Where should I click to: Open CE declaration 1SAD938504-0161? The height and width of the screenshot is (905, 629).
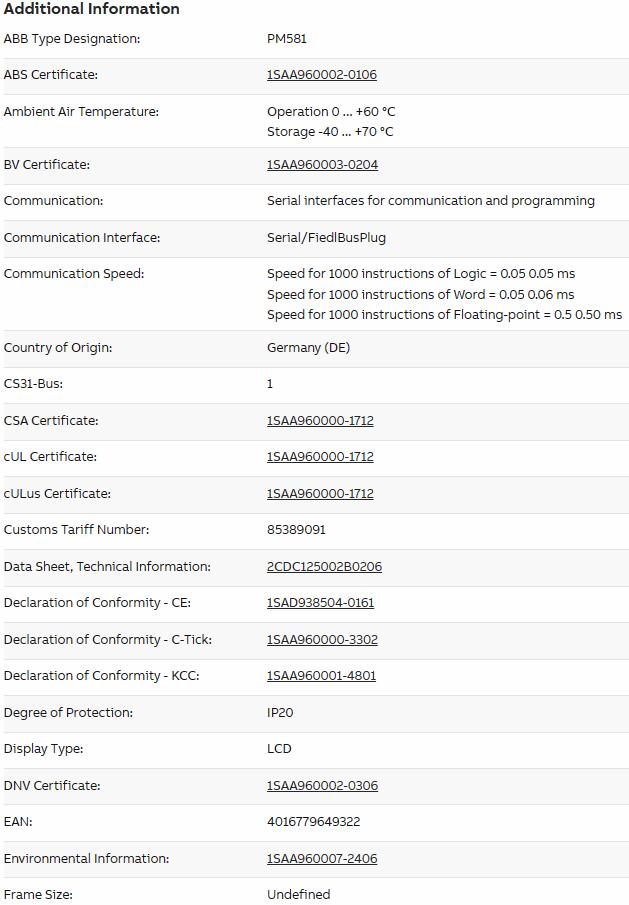320,603
